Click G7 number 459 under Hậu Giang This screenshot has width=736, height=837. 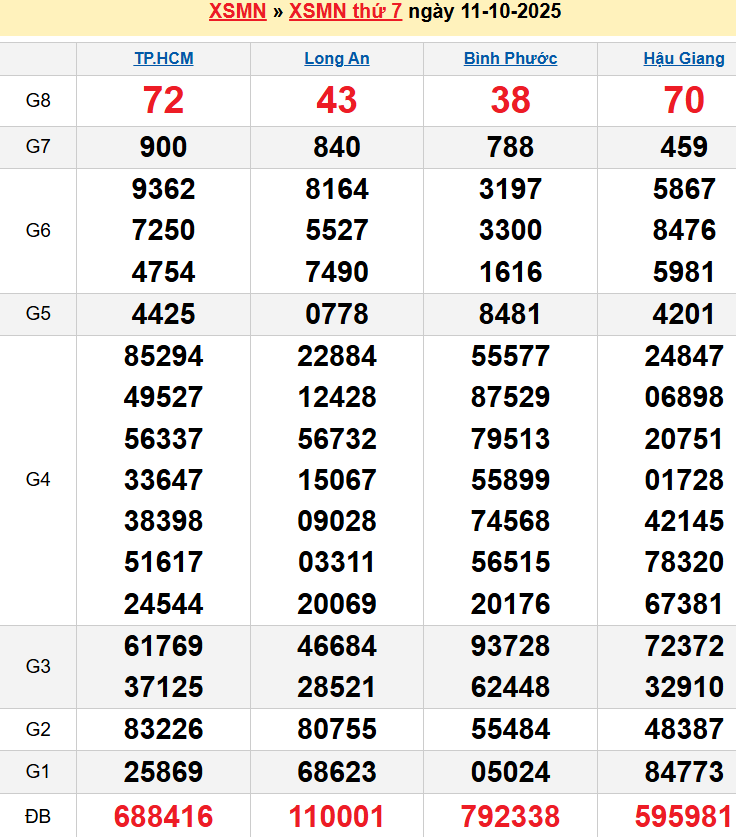[x=684, y=147]
